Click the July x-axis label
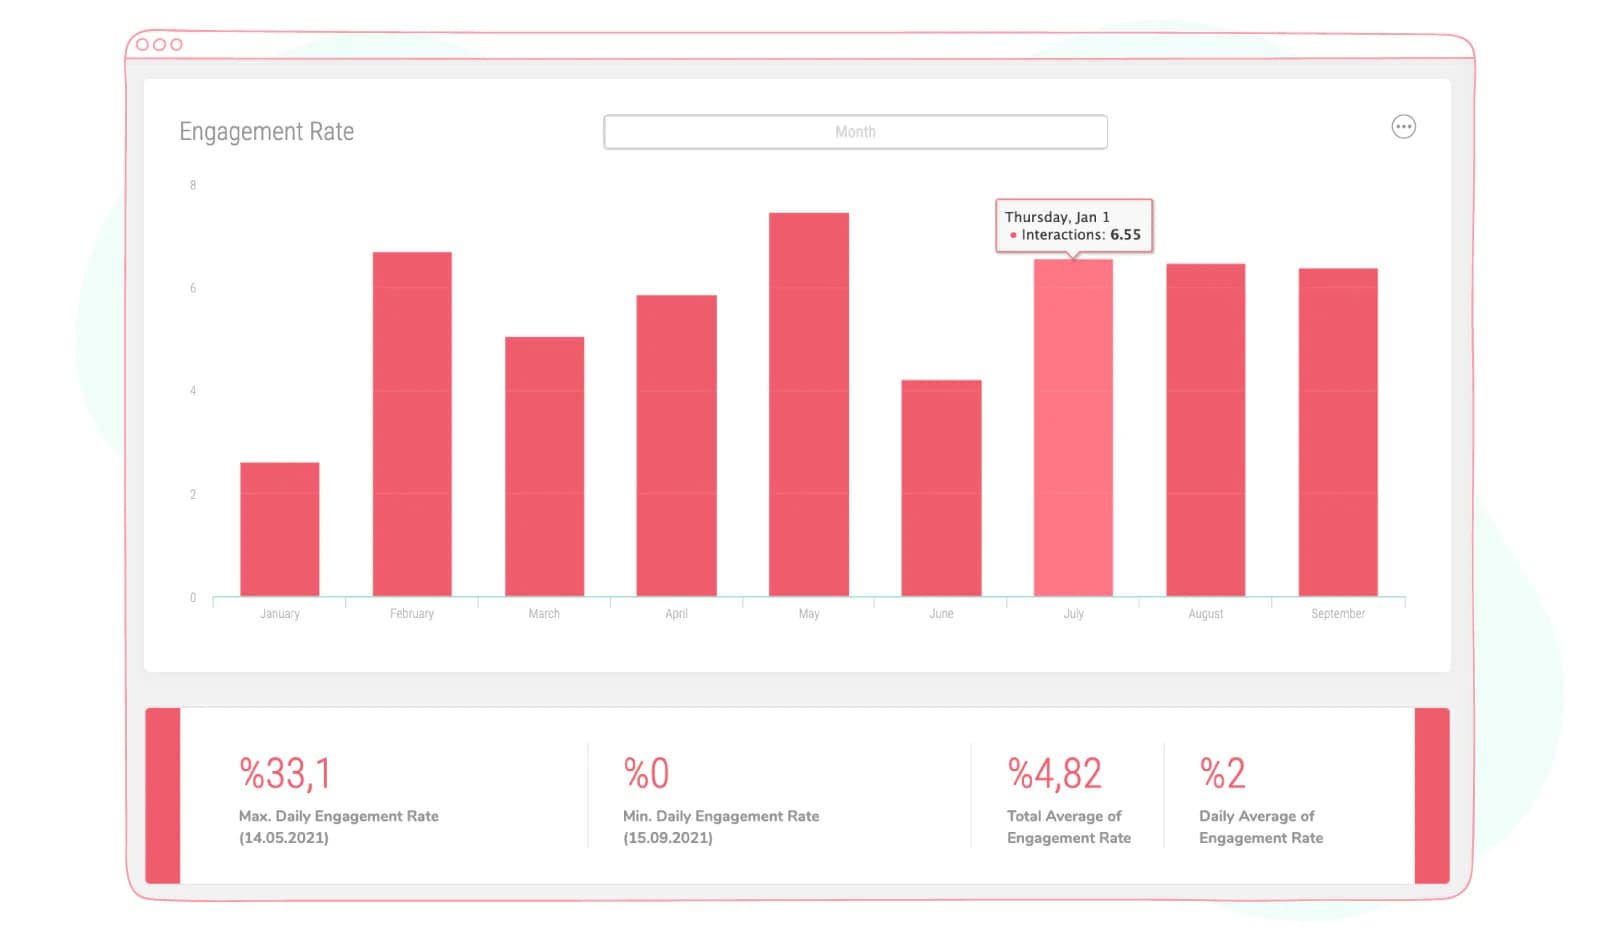 pos(1073,614)
